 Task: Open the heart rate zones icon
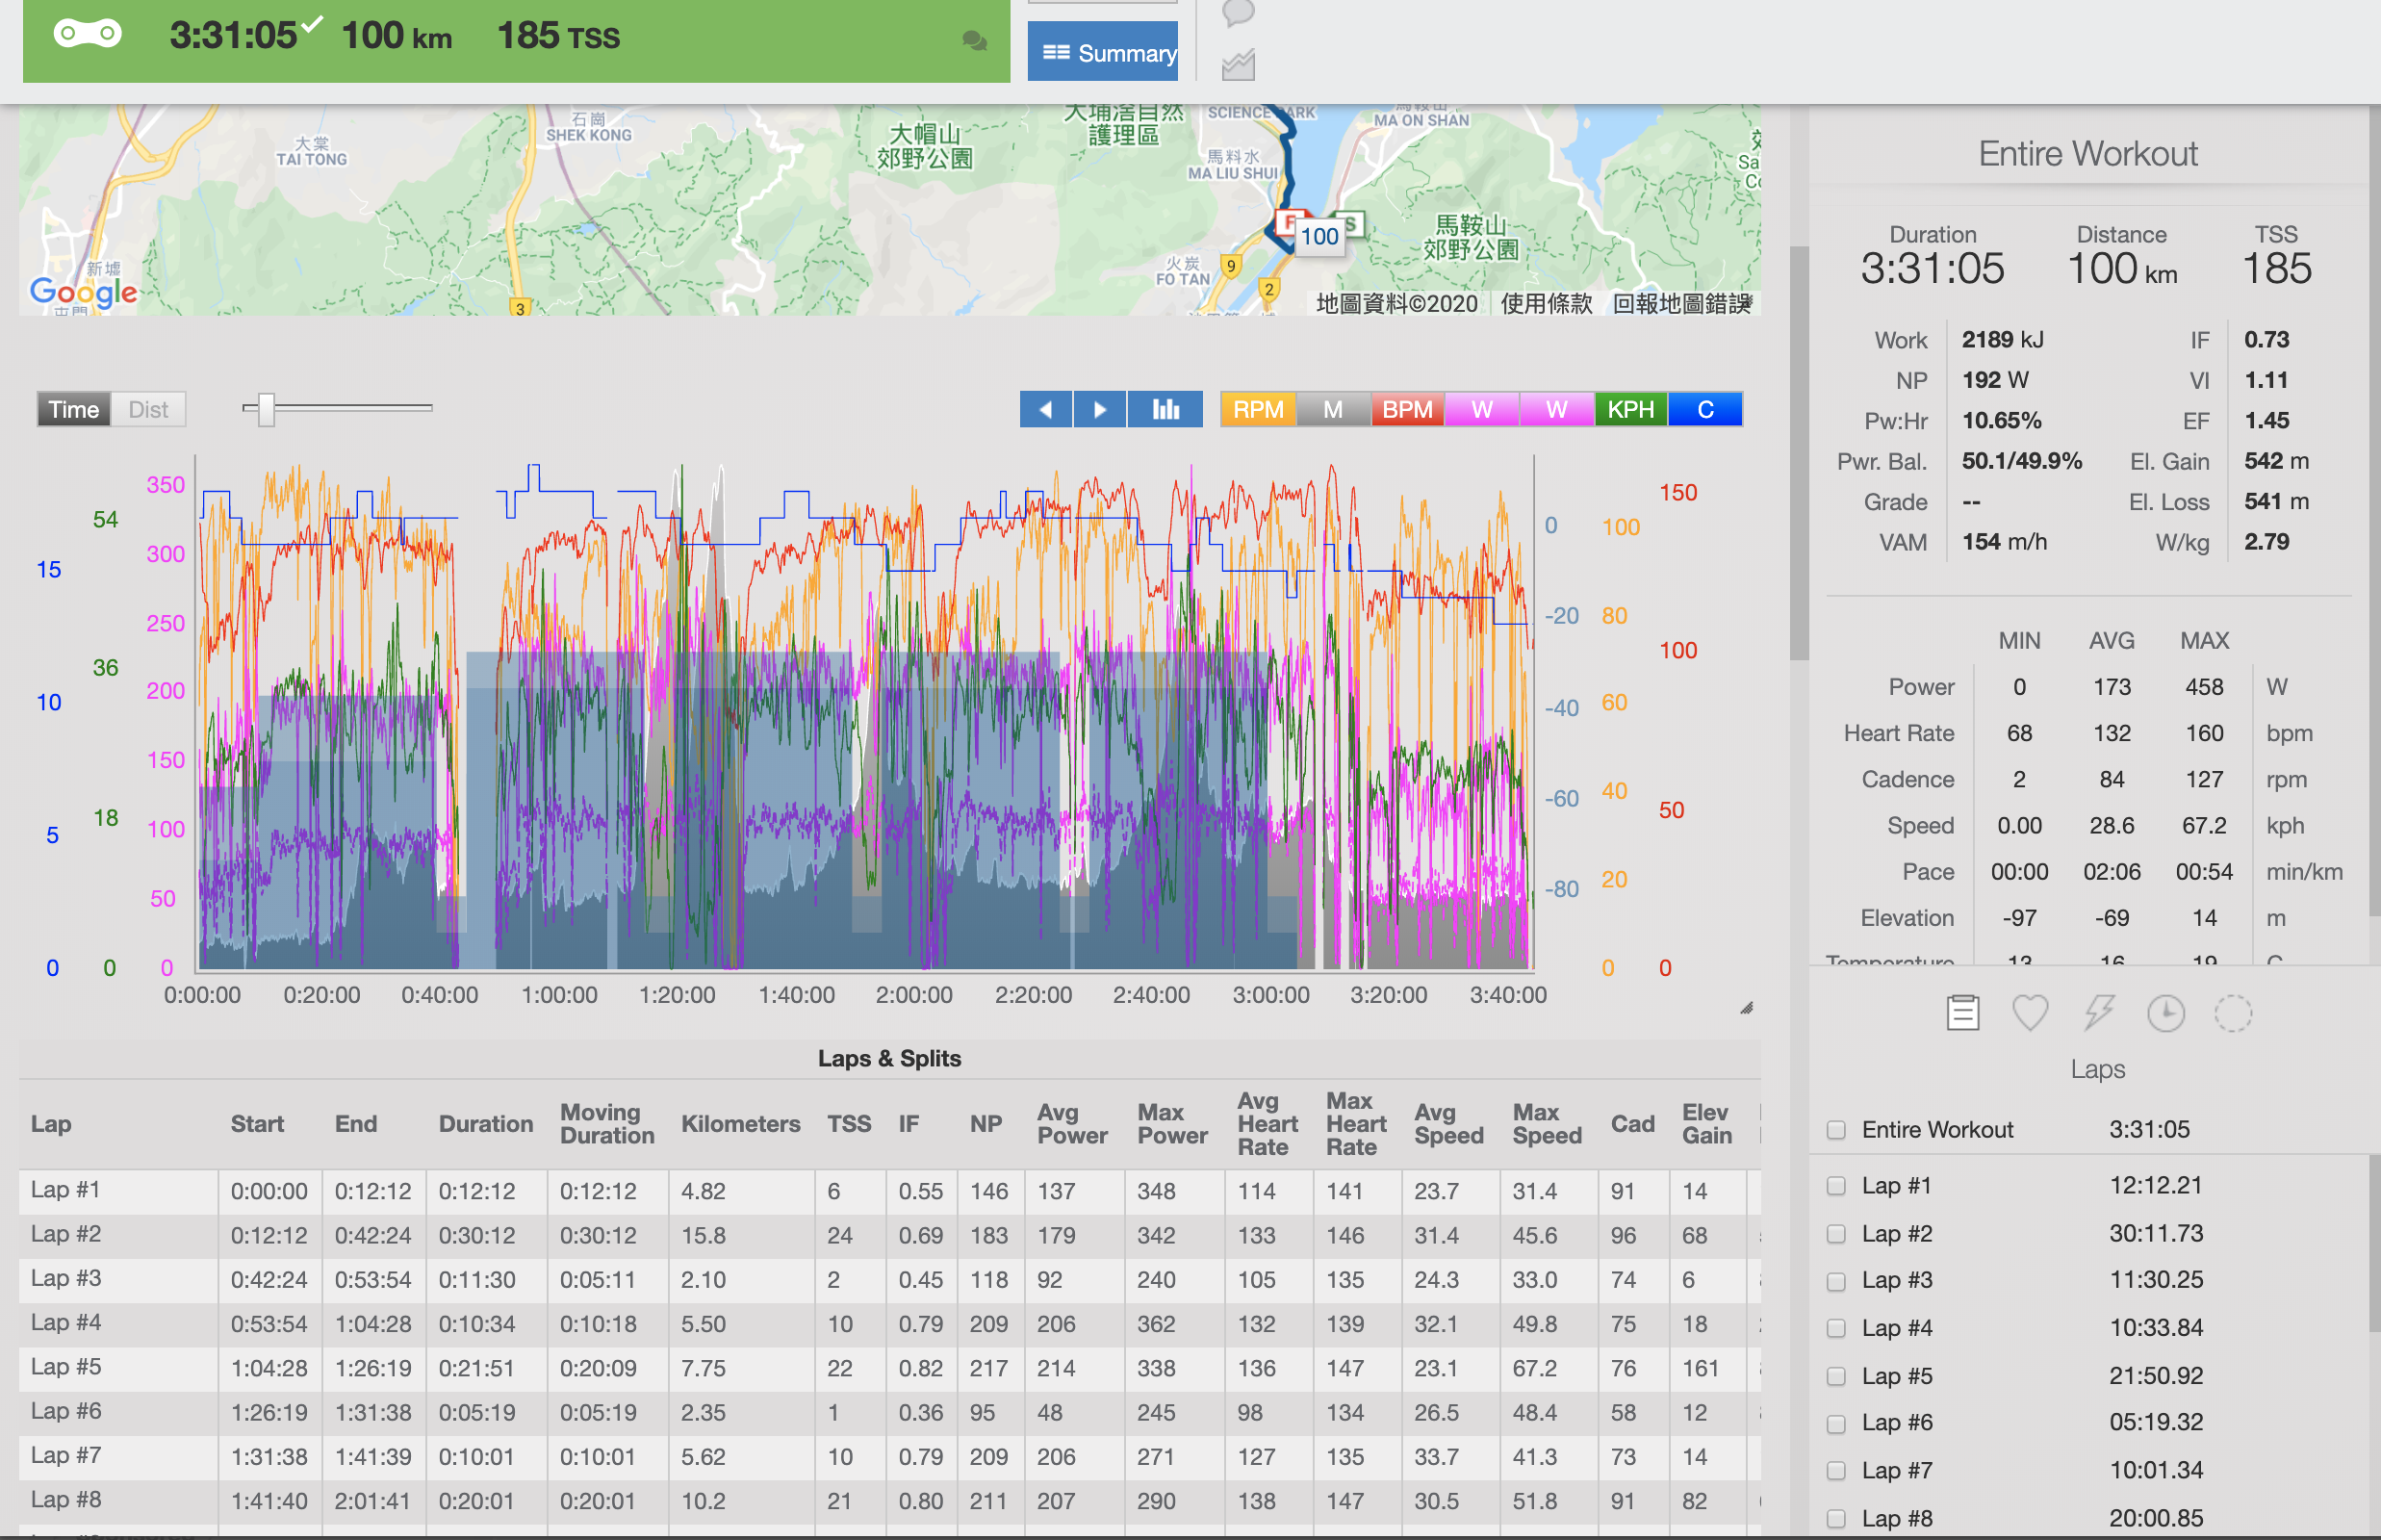click(2029, 1013)
